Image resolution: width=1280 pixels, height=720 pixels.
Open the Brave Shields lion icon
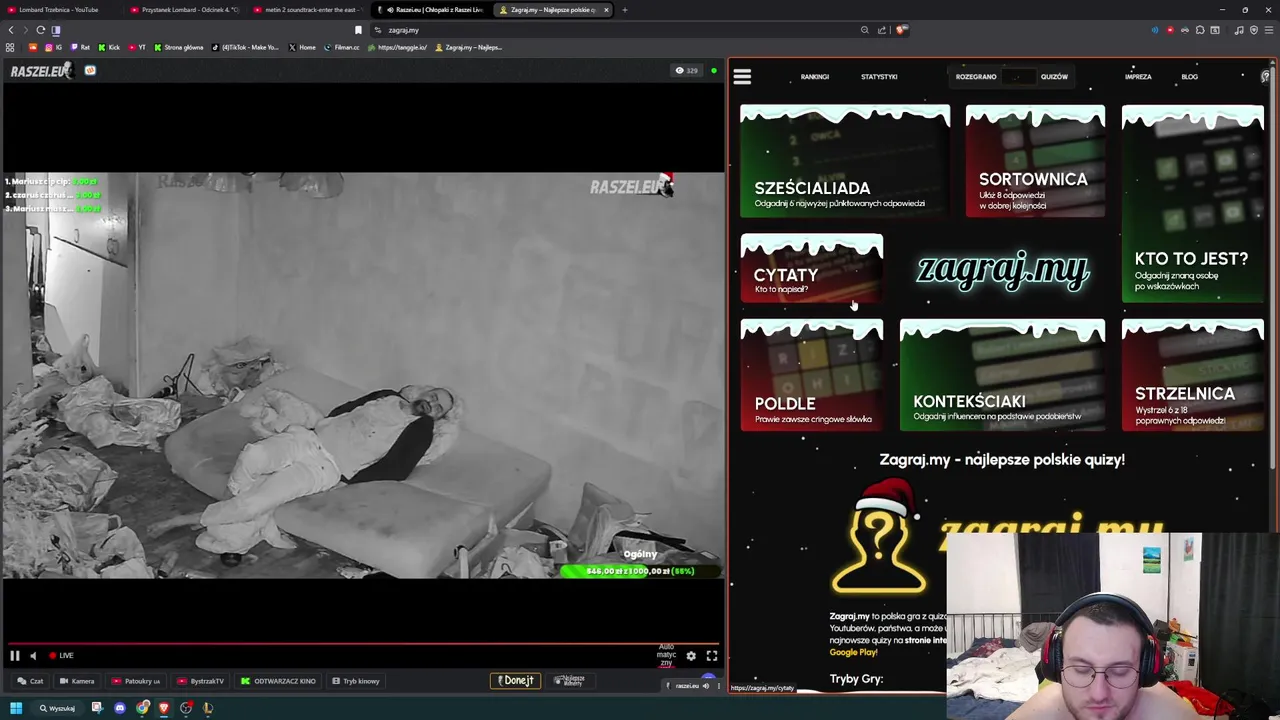tap(901, 30)
